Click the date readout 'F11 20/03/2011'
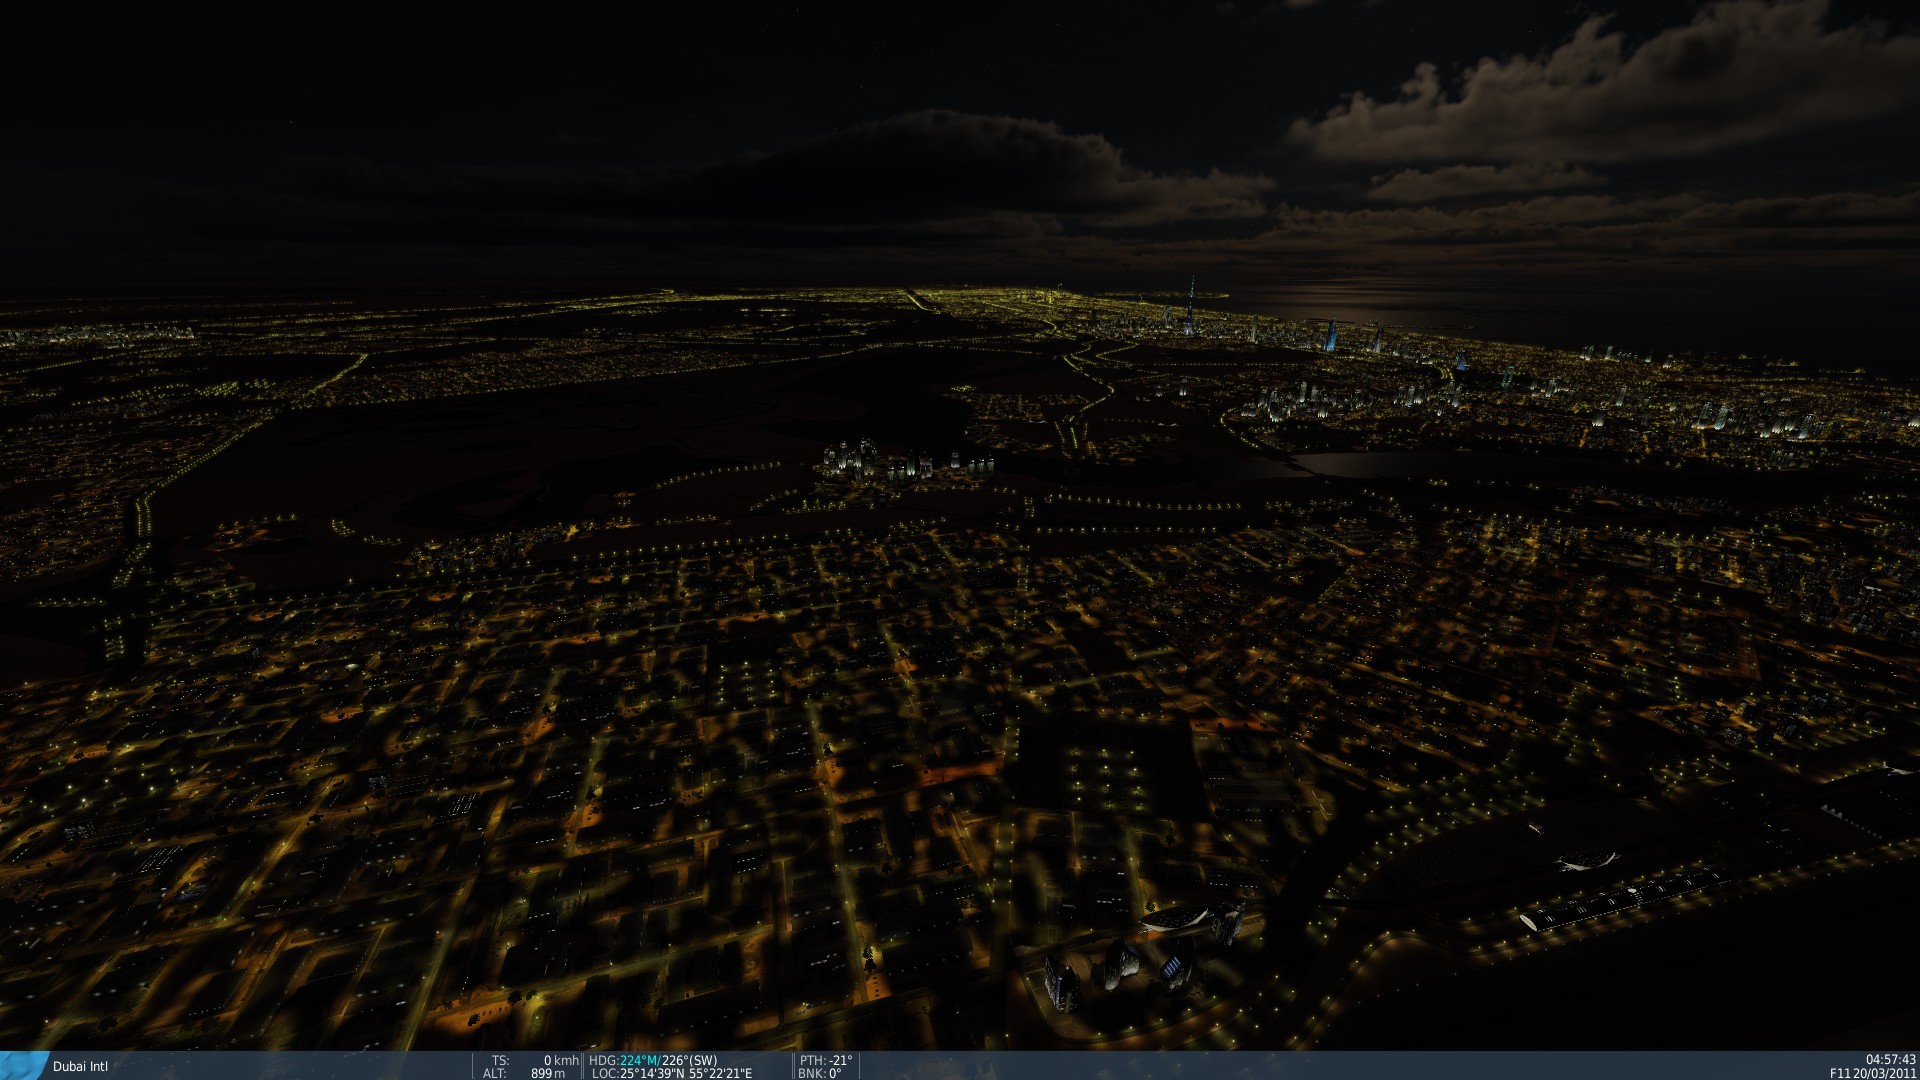Image resolution: width=1920 pixels, height=1080 pixels. point(1873,1073)
